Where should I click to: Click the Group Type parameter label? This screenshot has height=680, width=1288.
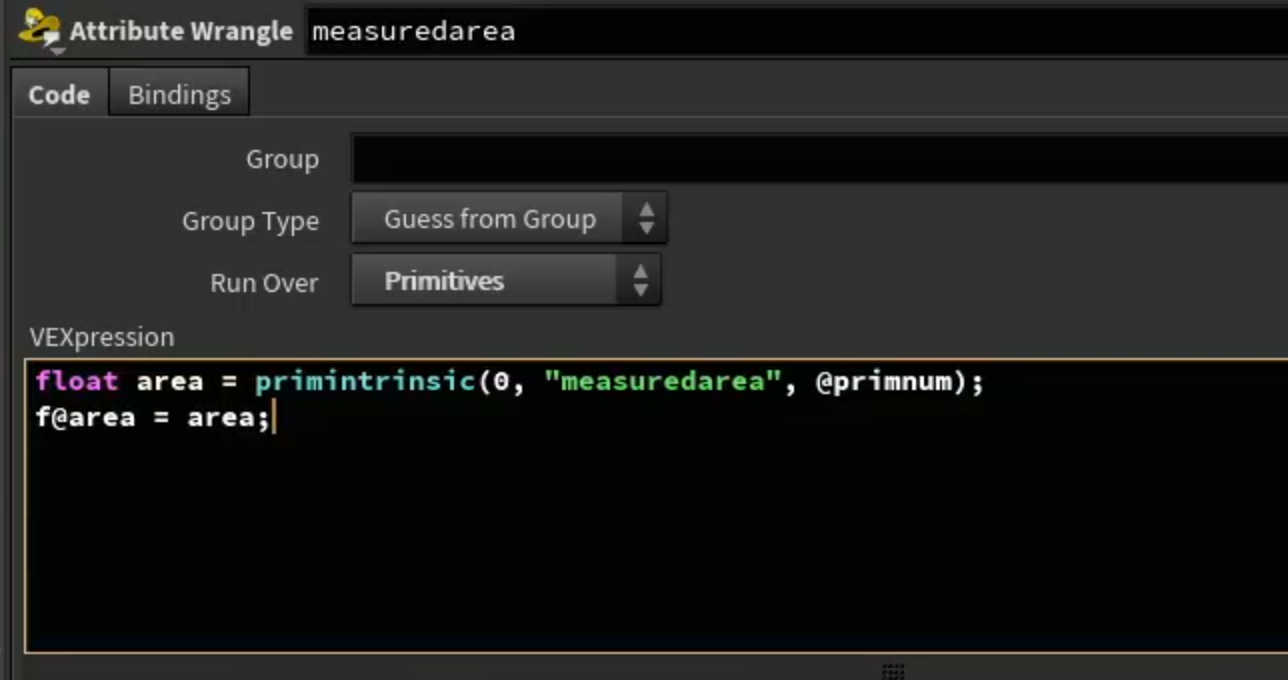pyautogui.click(x=250, y=221)
